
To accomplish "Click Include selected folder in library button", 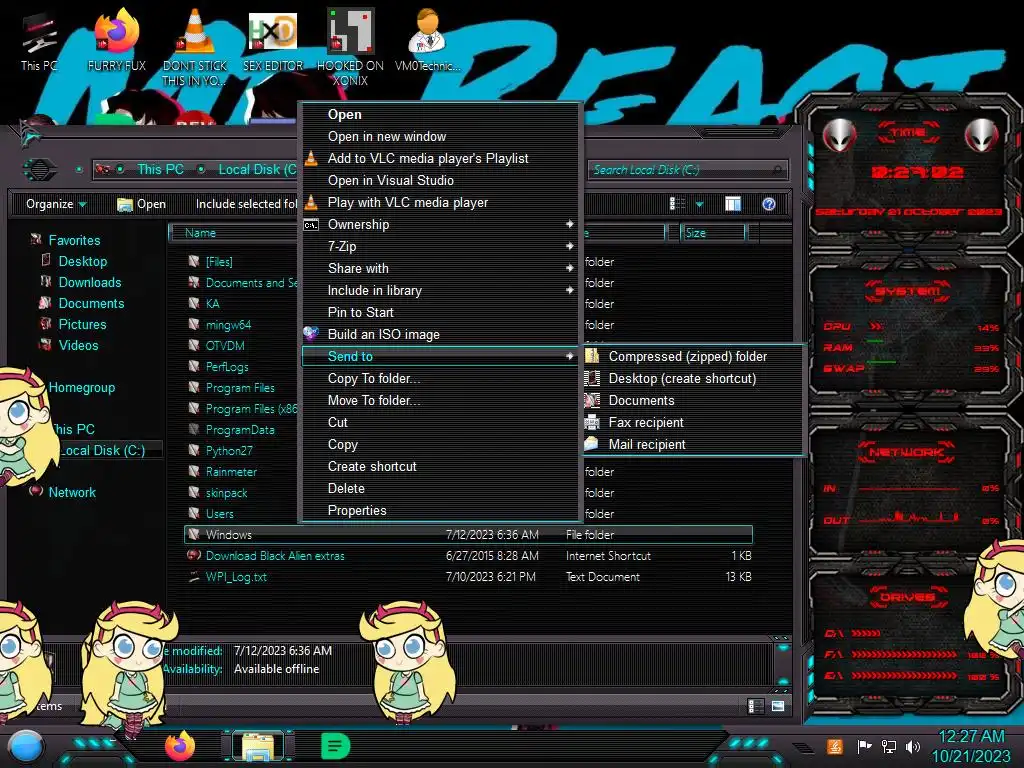I will coord(246,204).
